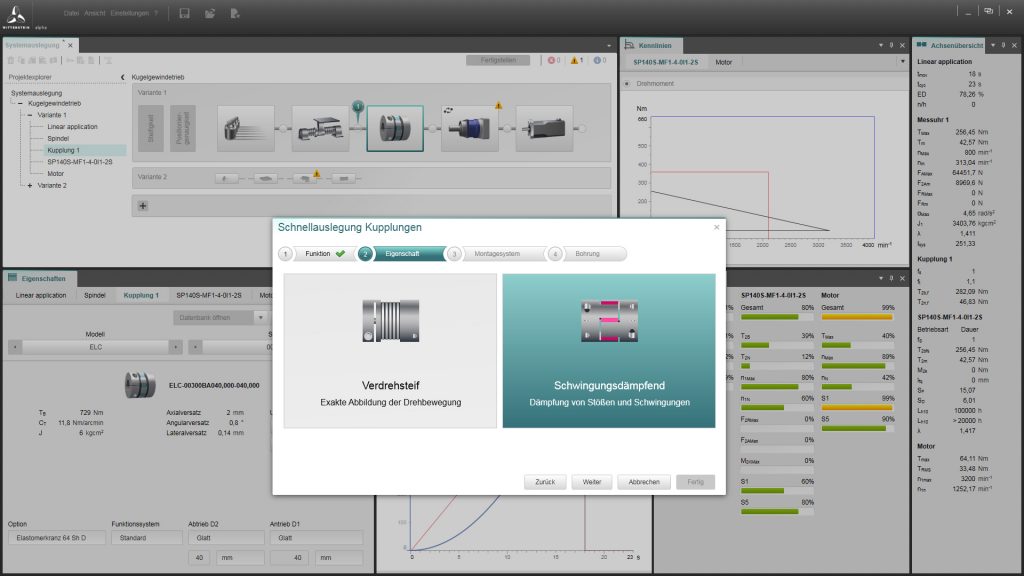Select the spindle component icon in Variante 1
This screenshot has width=1024, height=576.
tap(320, 128)
